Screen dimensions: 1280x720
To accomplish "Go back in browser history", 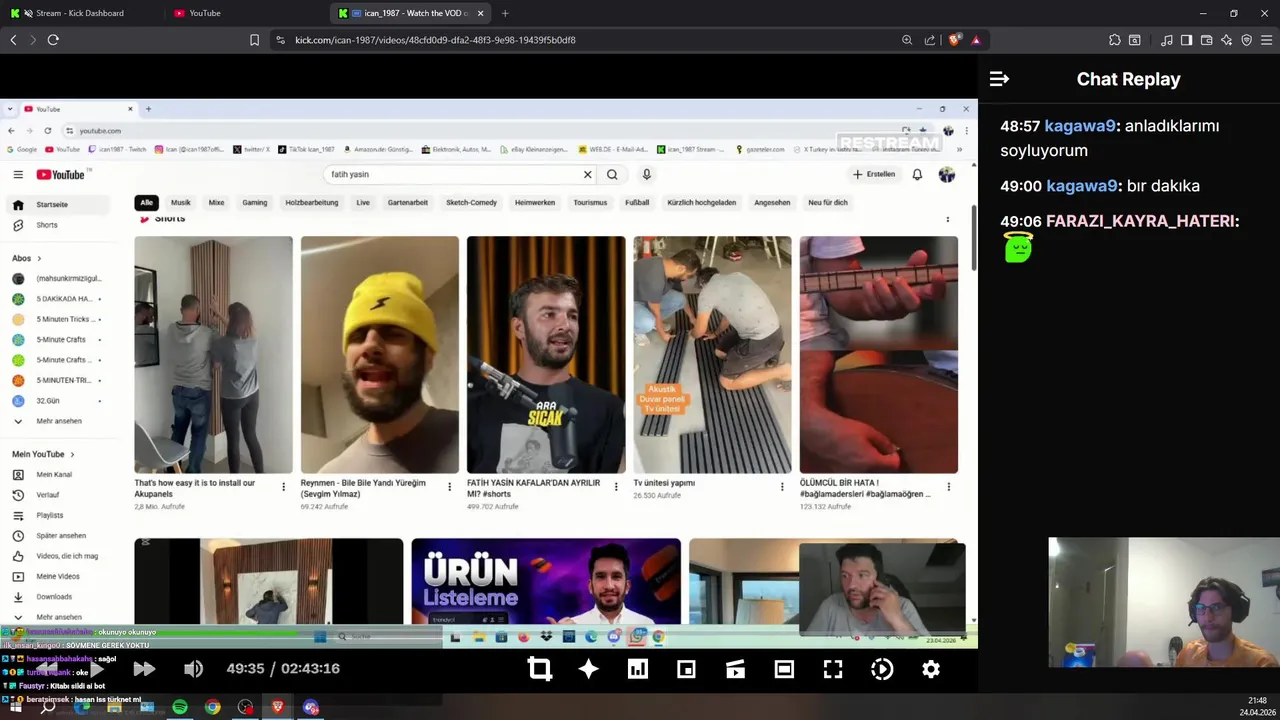I will click(13, 40).
